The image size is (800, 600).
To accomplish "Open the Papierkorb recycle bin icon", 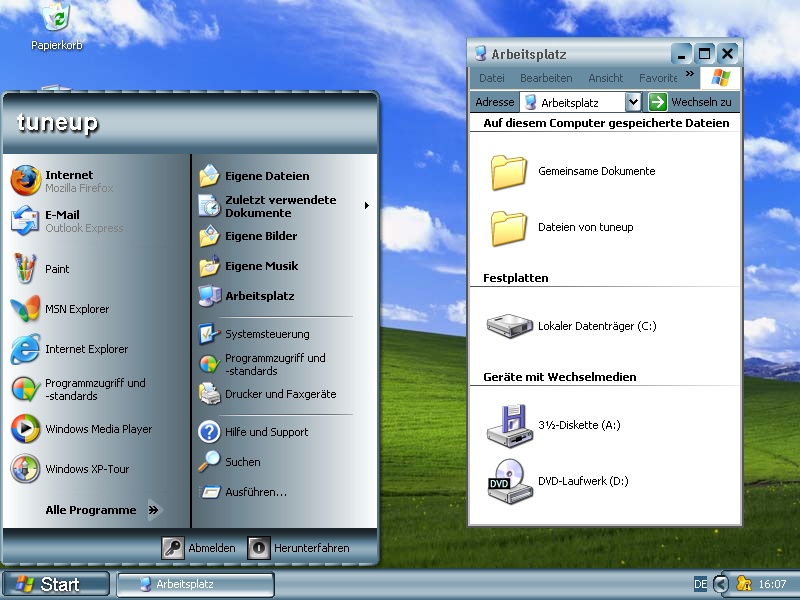I will [57, 26].
